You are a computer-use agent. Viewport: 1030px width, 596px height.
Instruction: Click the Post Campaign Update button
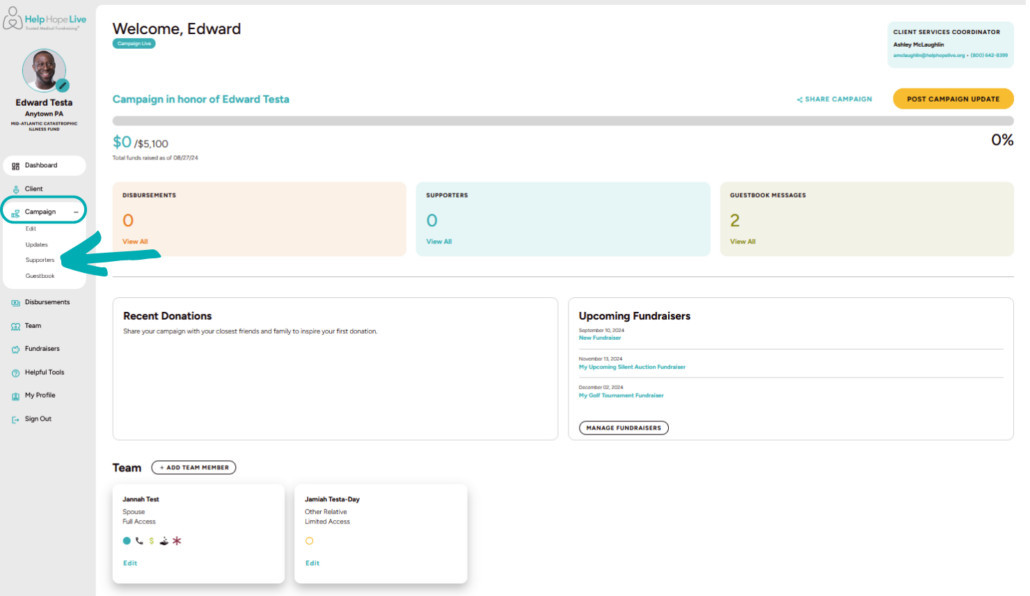point(953,99)
